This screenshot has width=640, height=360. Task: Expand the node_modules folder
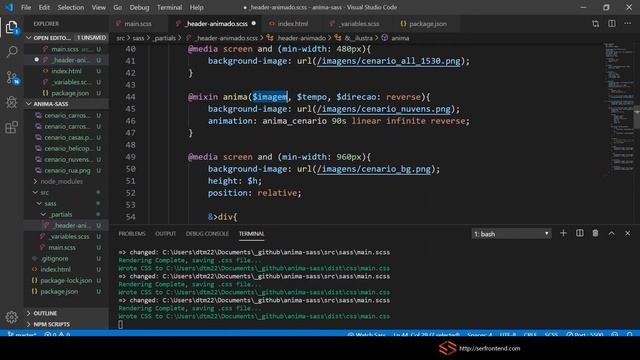point(61,181)
